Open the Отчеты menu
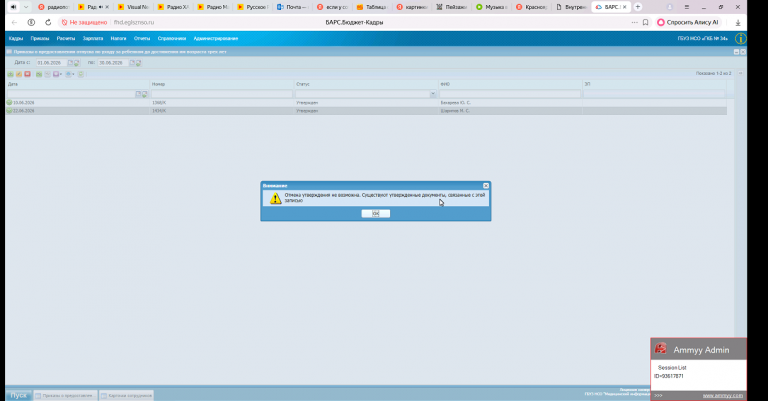Screen dimensions: 768x401 [142, 38]
